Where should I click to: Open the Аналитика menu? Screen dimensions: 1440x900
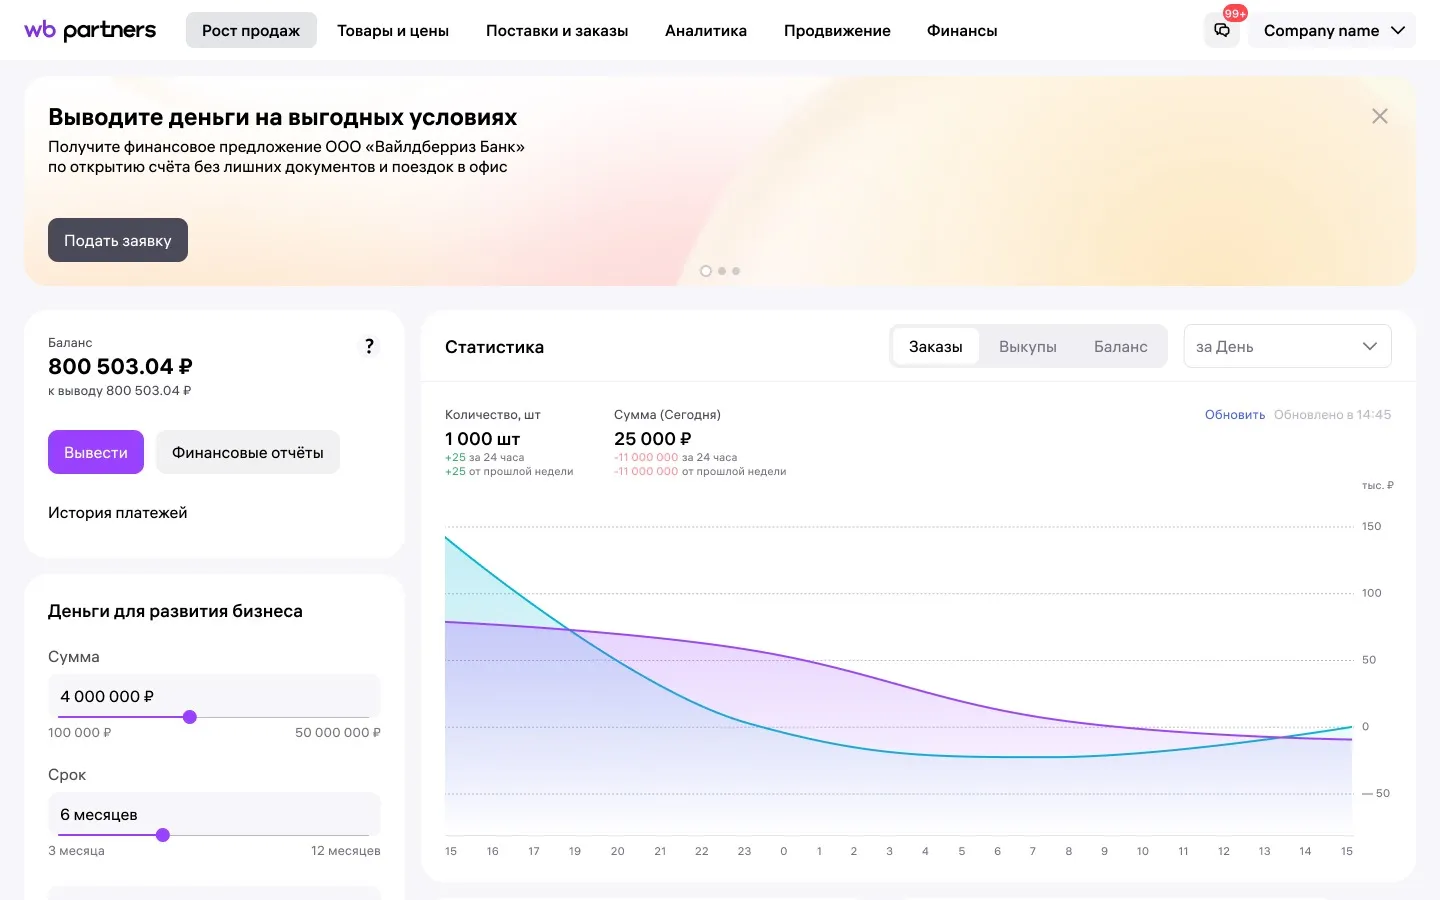(706, 31)
